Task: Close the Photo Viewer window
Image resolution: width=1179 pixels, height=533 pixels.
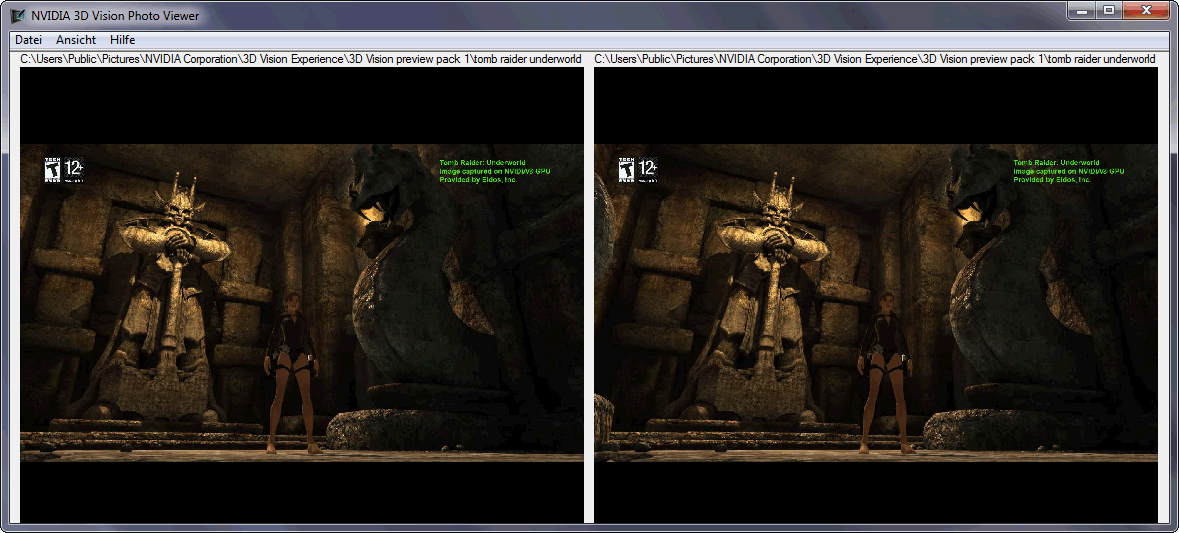Action: coord(1147,11)
